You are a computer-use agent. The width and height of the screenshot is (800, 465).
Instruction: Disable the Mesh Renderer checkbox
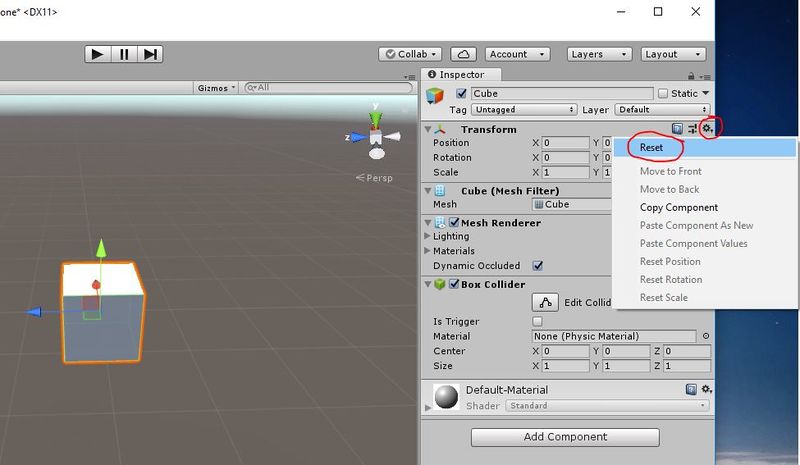coord(454,222)
